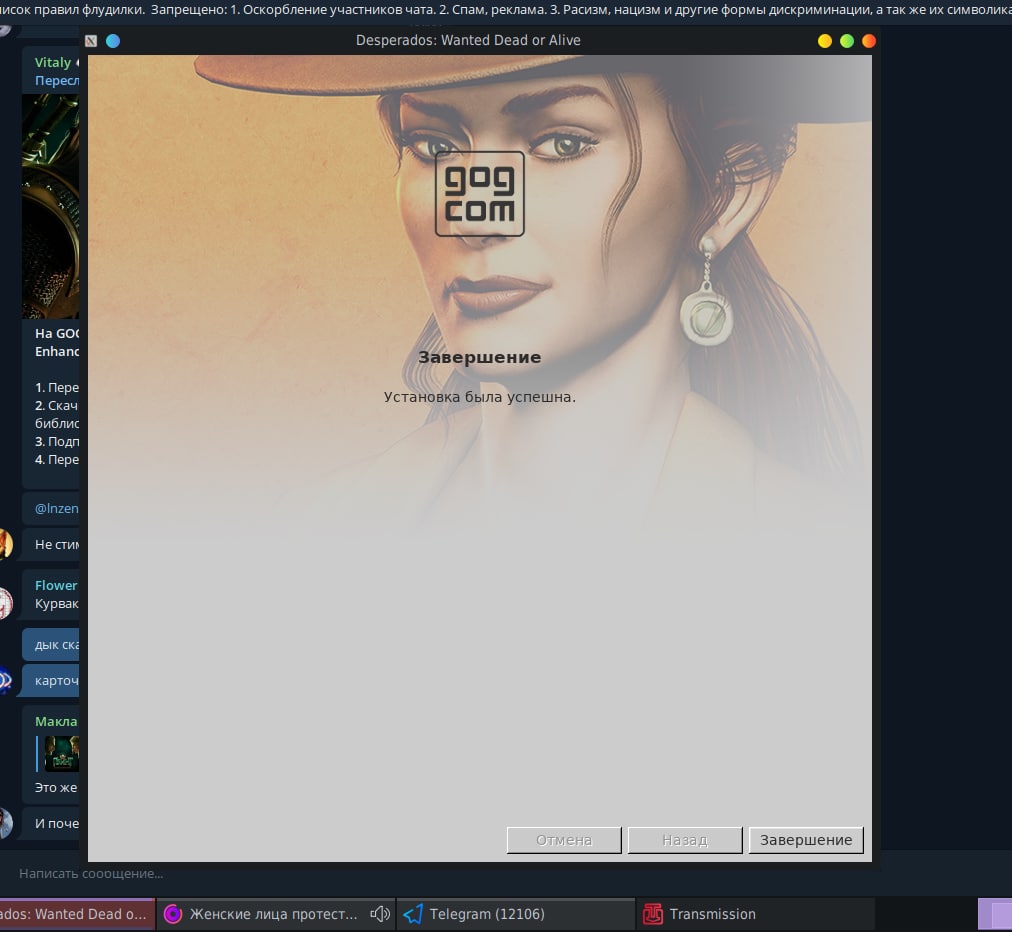Viewport: 1012px width, 932px height.
Task: Click the gog.com logo in the installer
Action: (480, 194)
